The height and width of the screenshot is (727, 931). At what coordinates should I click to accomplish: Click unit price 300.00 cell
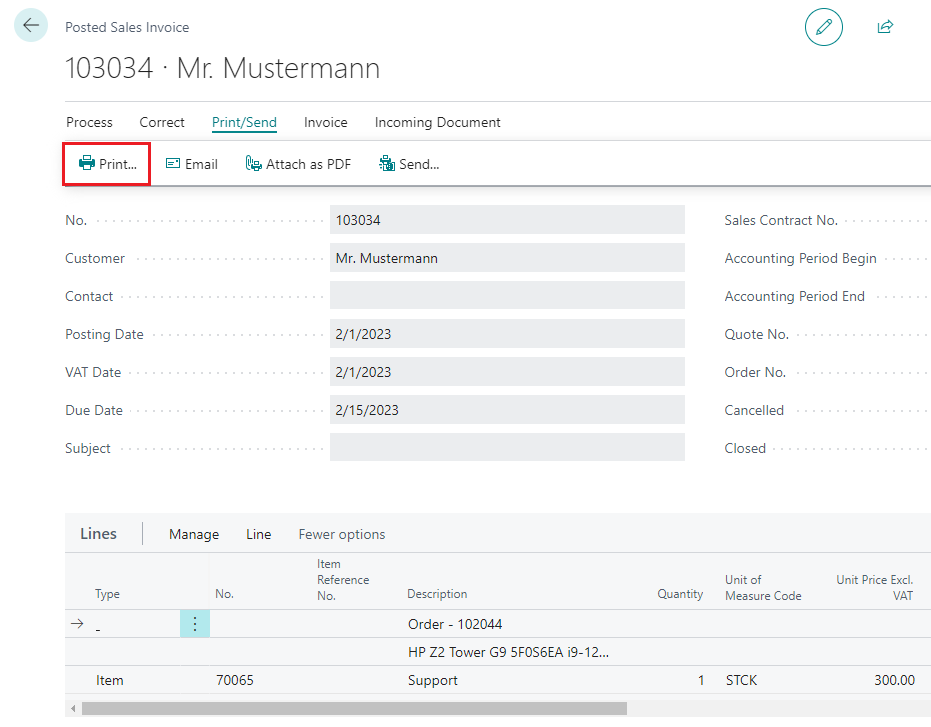894,680
